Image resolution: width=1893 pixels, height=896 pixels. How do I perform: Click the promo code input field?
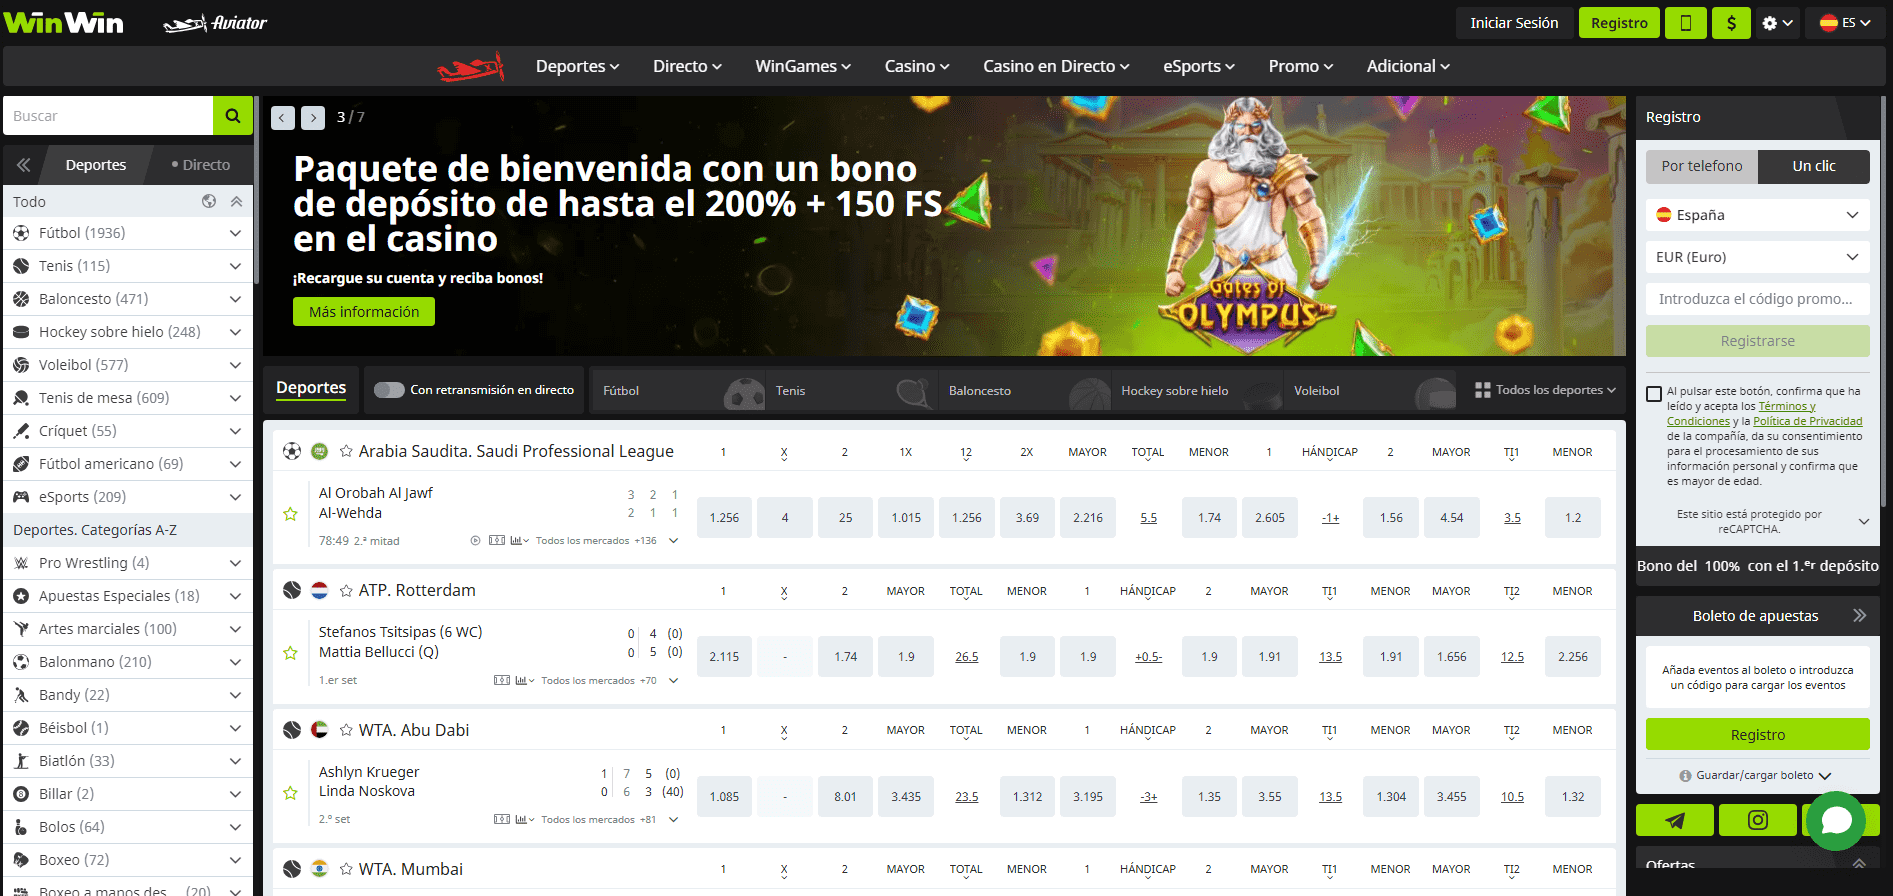[1758, 299]
